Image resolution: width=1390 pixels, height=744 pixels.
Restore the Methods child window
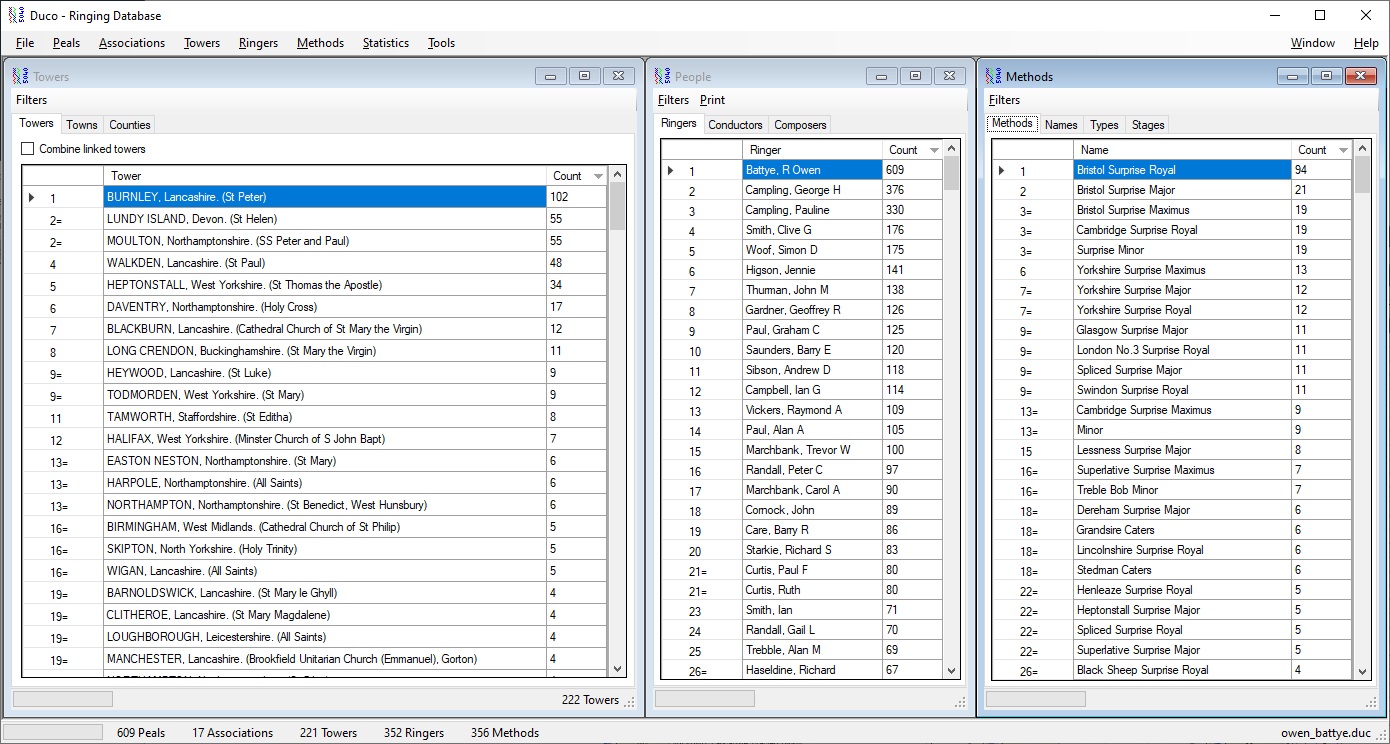[1326, 76]
